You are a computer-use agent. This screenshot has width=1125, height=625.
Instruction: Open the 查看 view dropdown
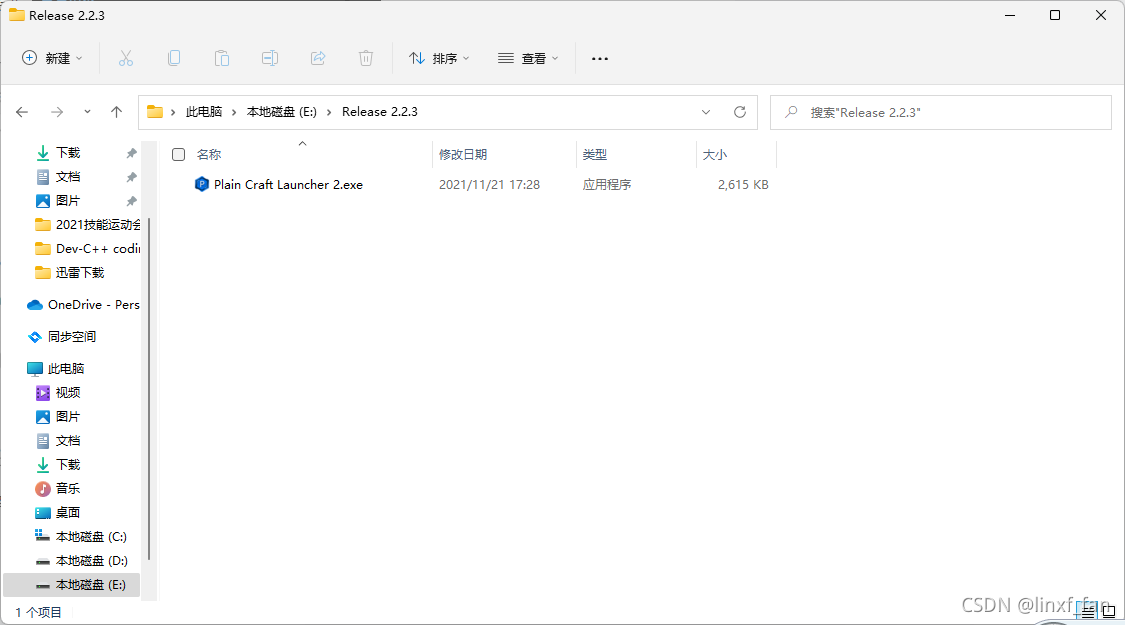528,58
